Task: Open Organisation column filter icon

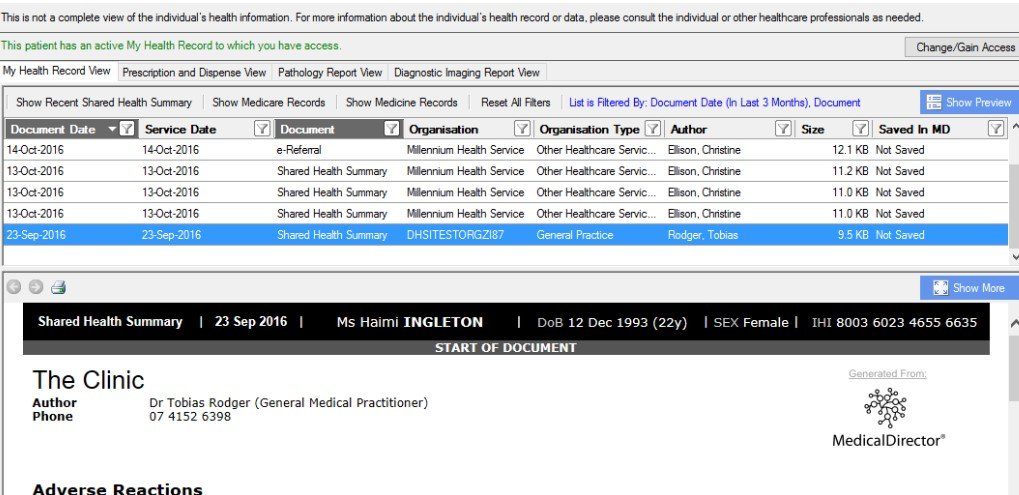Action: tap(522, 129)
